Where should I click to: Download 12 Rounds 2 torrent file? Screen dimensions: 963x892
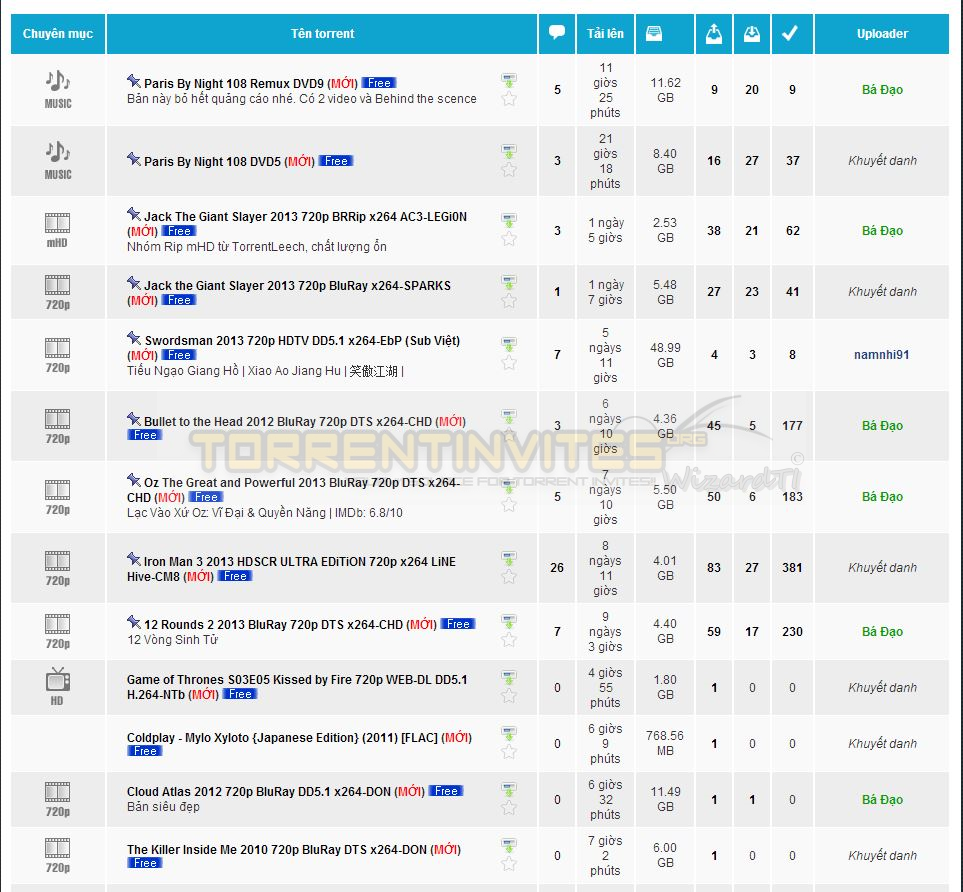(509, 621)
